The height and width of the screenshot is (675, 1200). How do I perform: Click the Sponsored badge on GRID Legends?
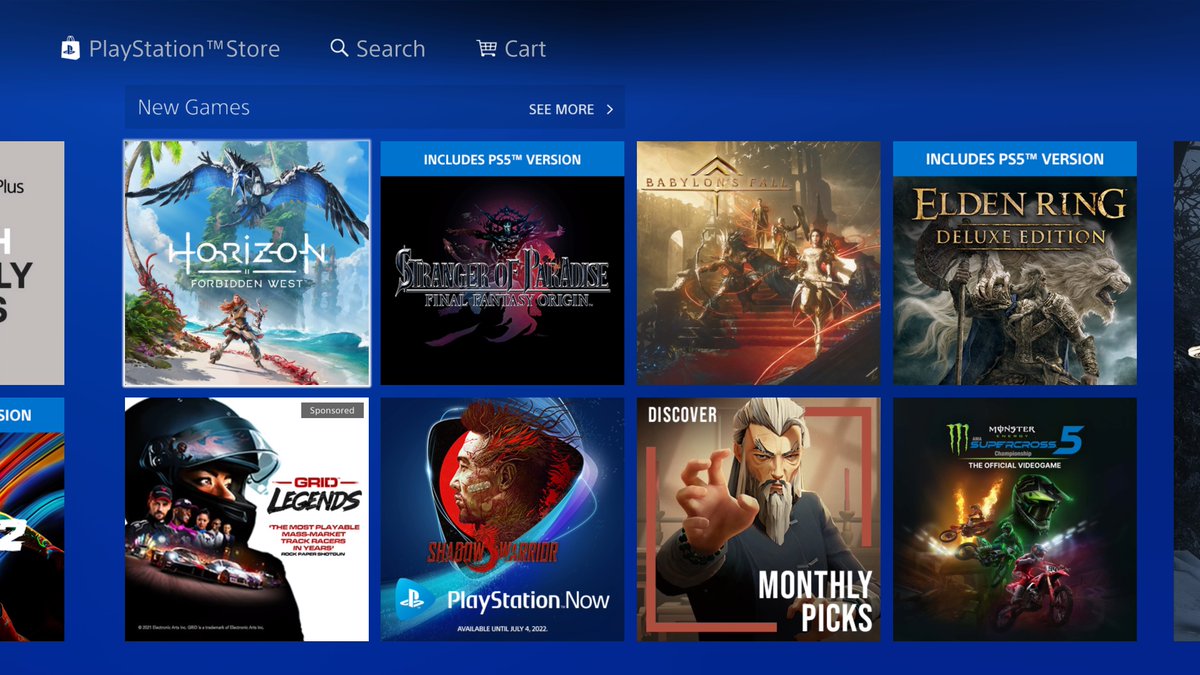(x=332, y=411)
